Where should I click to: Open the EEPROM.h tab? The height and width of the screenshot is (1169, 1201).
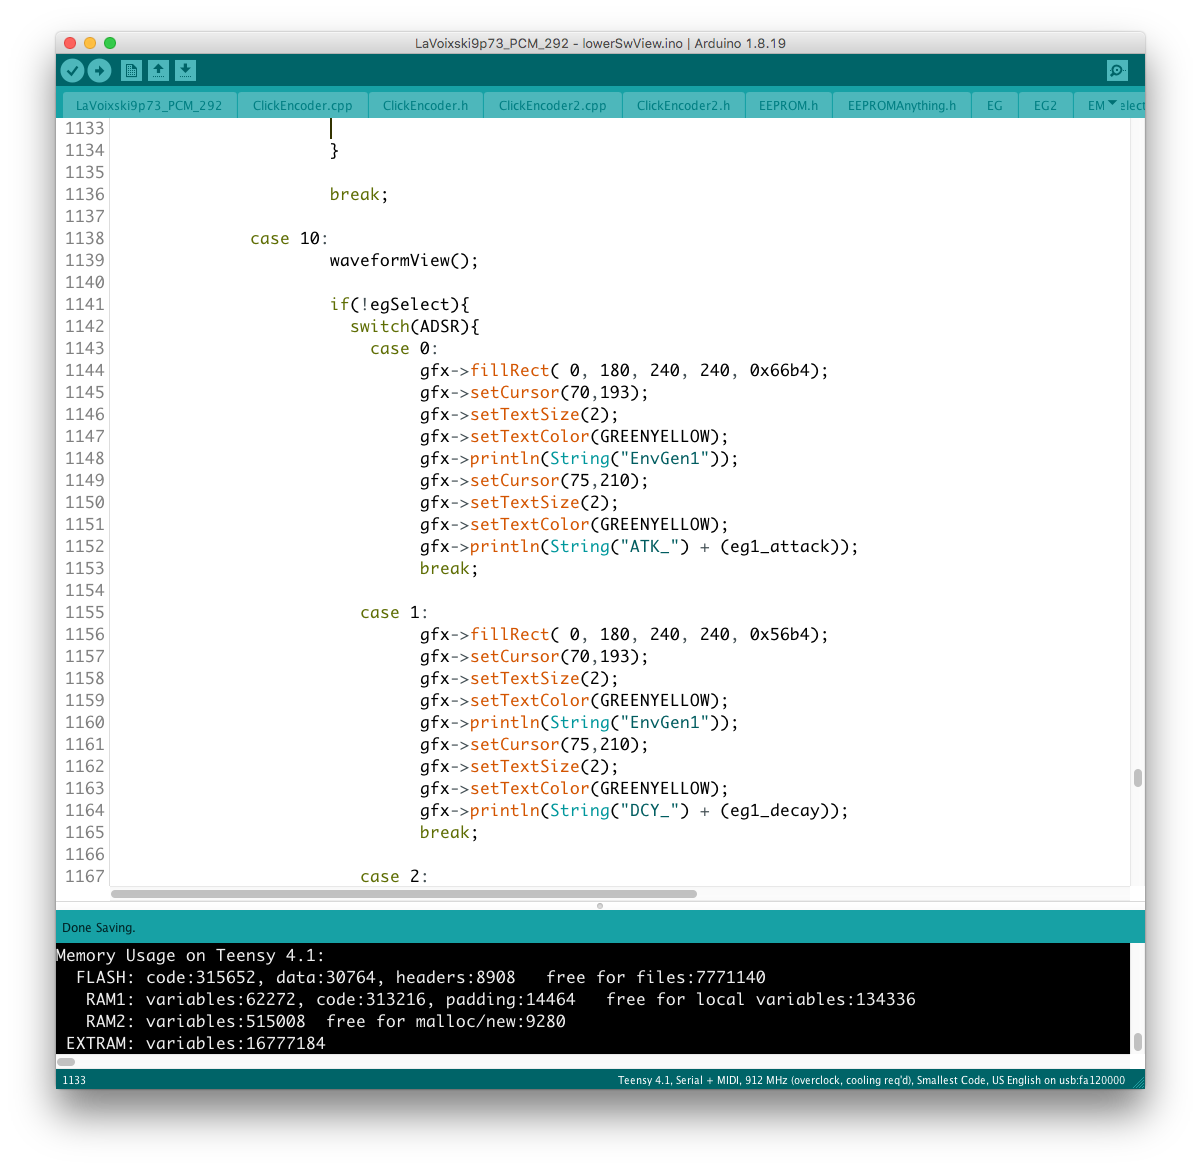[x=788, y=105]
